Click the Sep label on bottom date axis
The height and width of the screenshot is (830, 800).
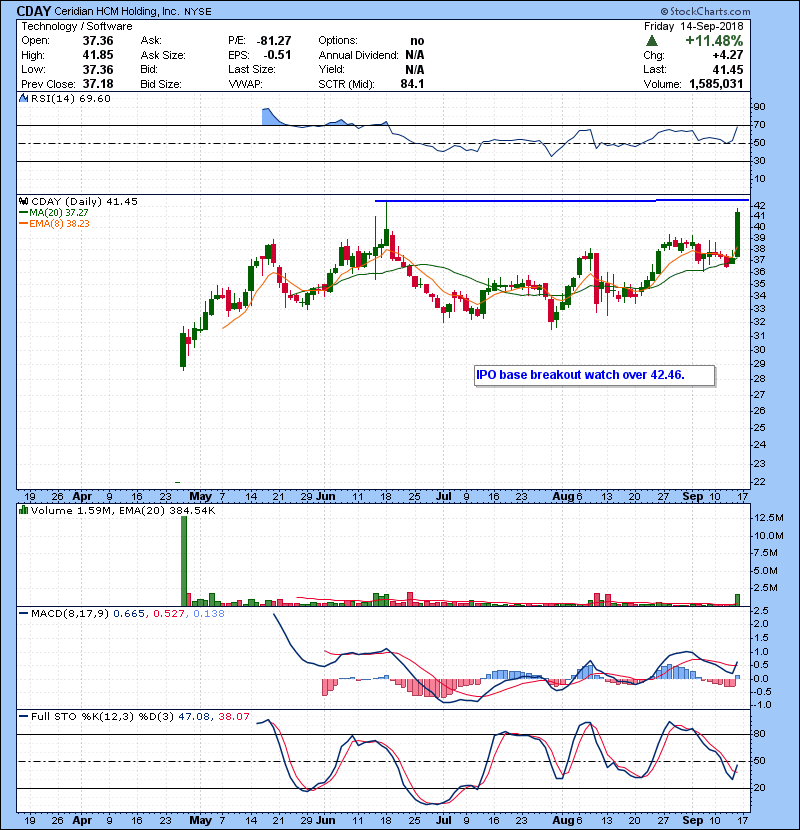click(x=693, y=820)
